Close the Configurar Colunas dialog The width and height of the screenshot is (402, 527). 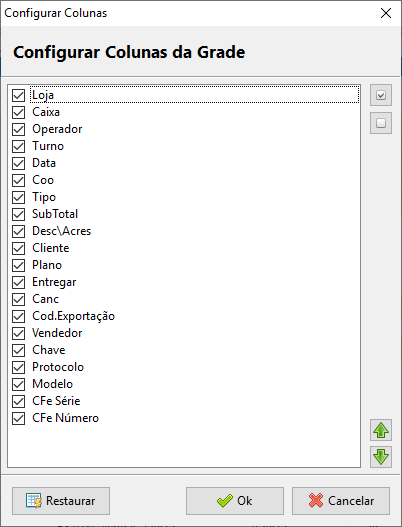[386, 13]
